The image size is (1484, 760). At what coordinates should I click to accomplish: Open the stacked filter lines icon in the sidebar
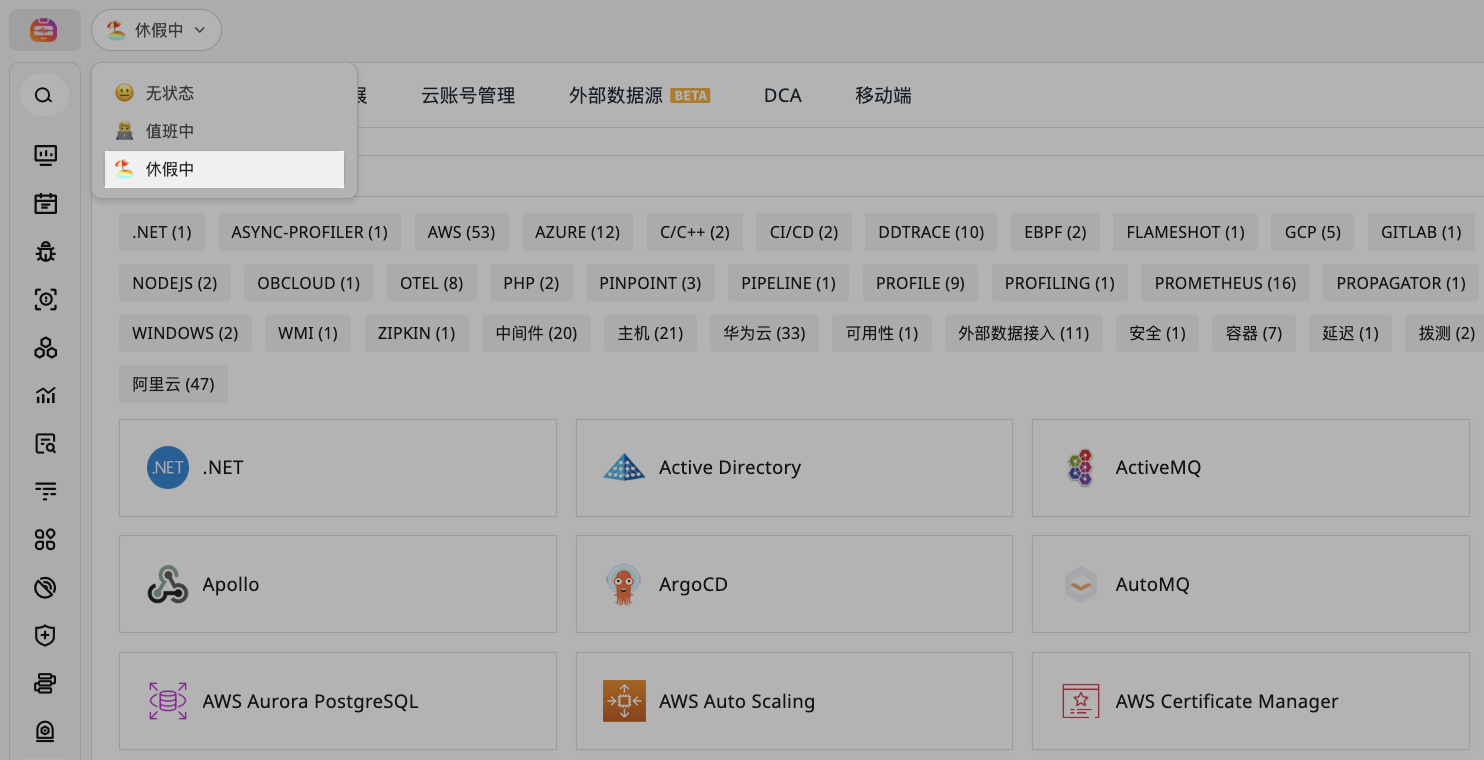click(x=45, y=491)
